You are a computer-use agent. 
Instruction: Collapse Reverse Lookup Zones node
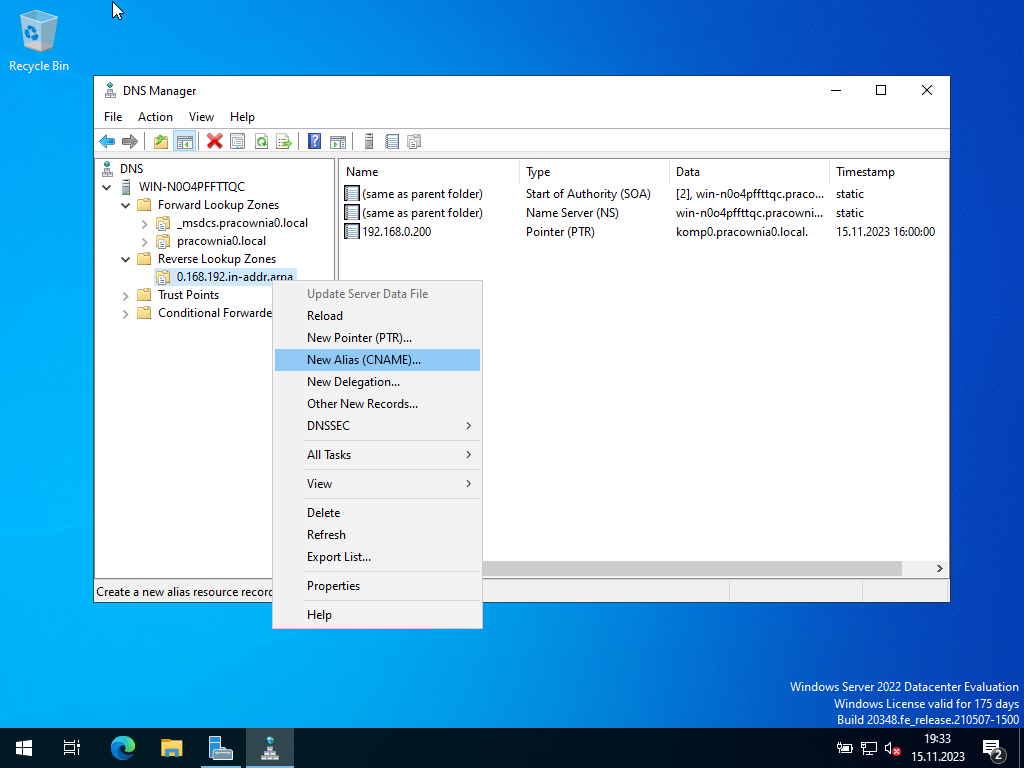point(125,259)
